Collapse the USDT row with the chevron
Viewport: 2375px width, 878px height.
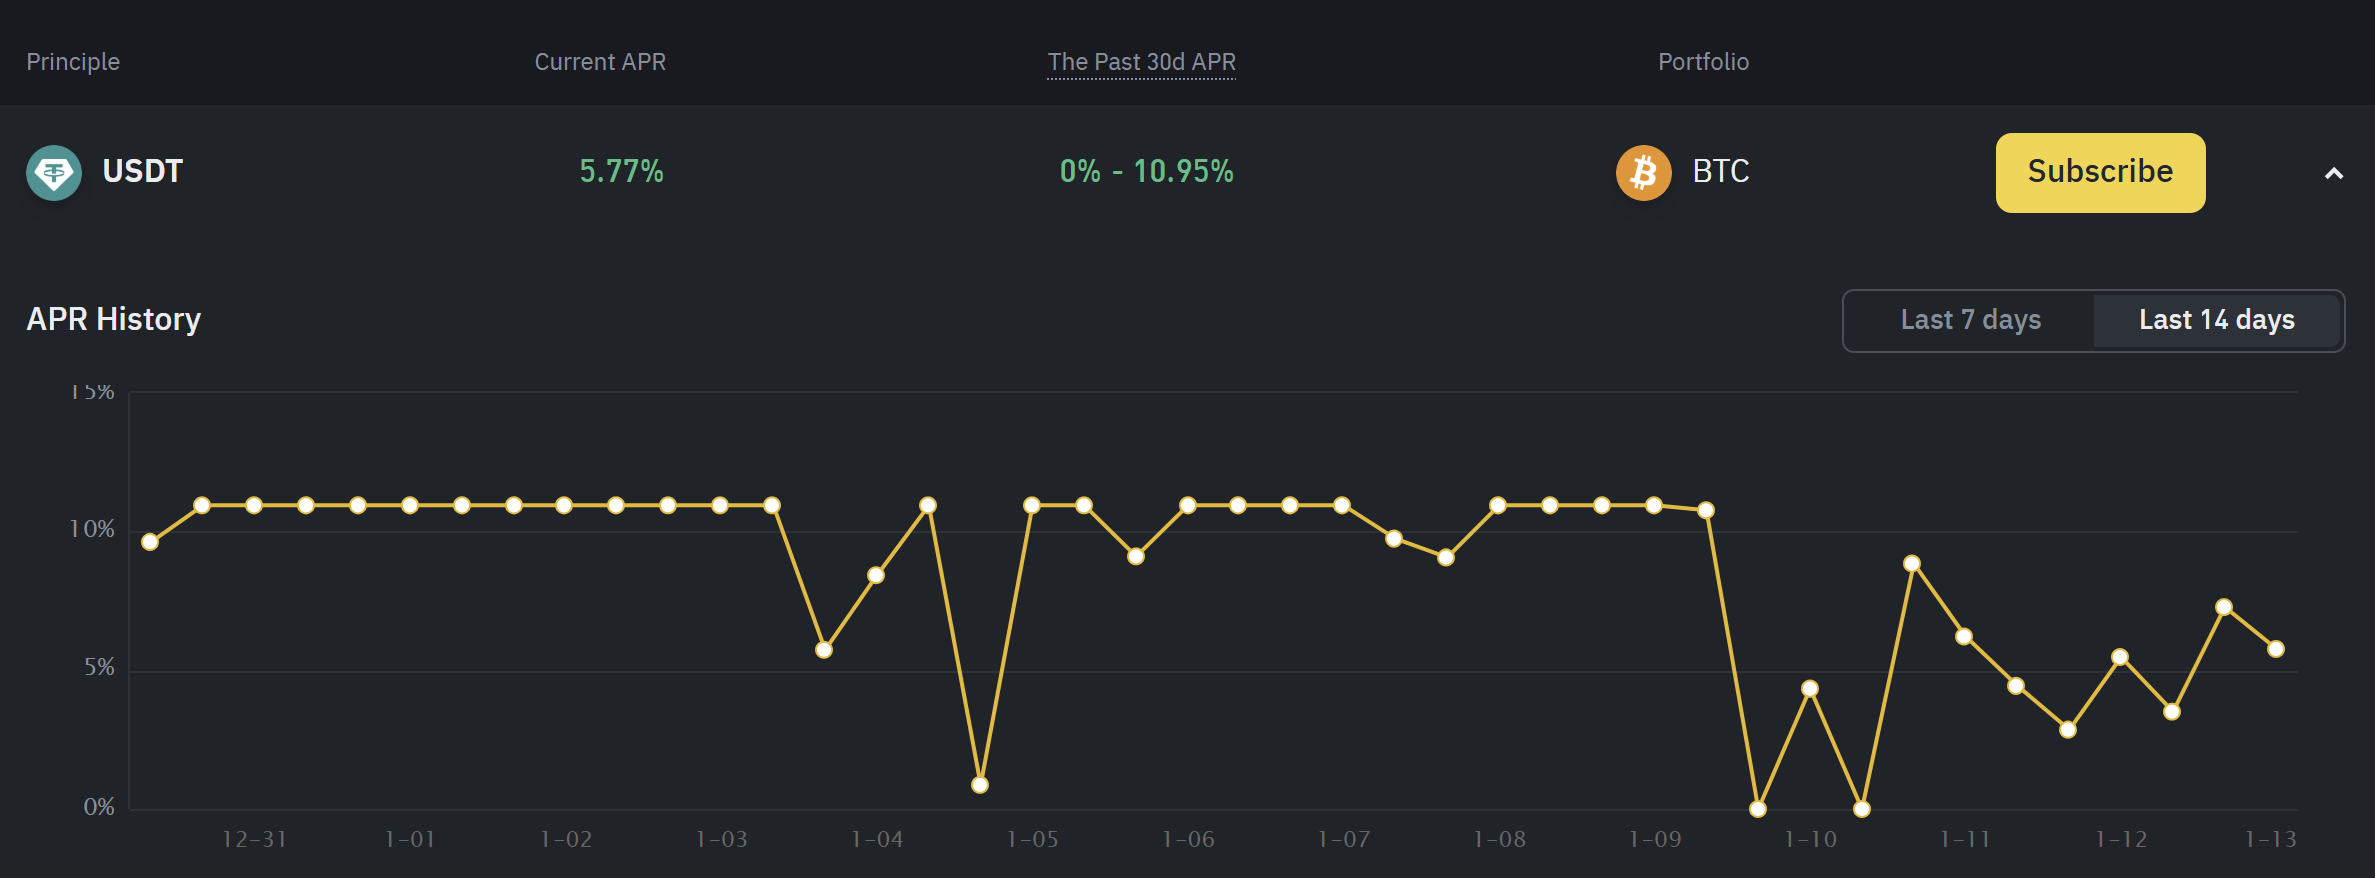(x=2333, y=172)
